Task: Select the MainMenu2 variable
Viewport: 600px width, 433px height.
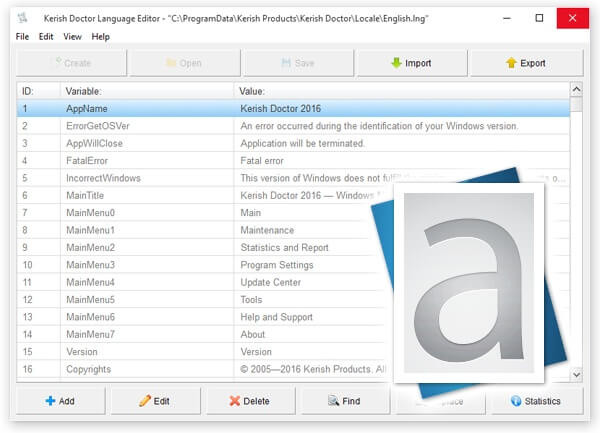Action: click(x=90, y=247)
